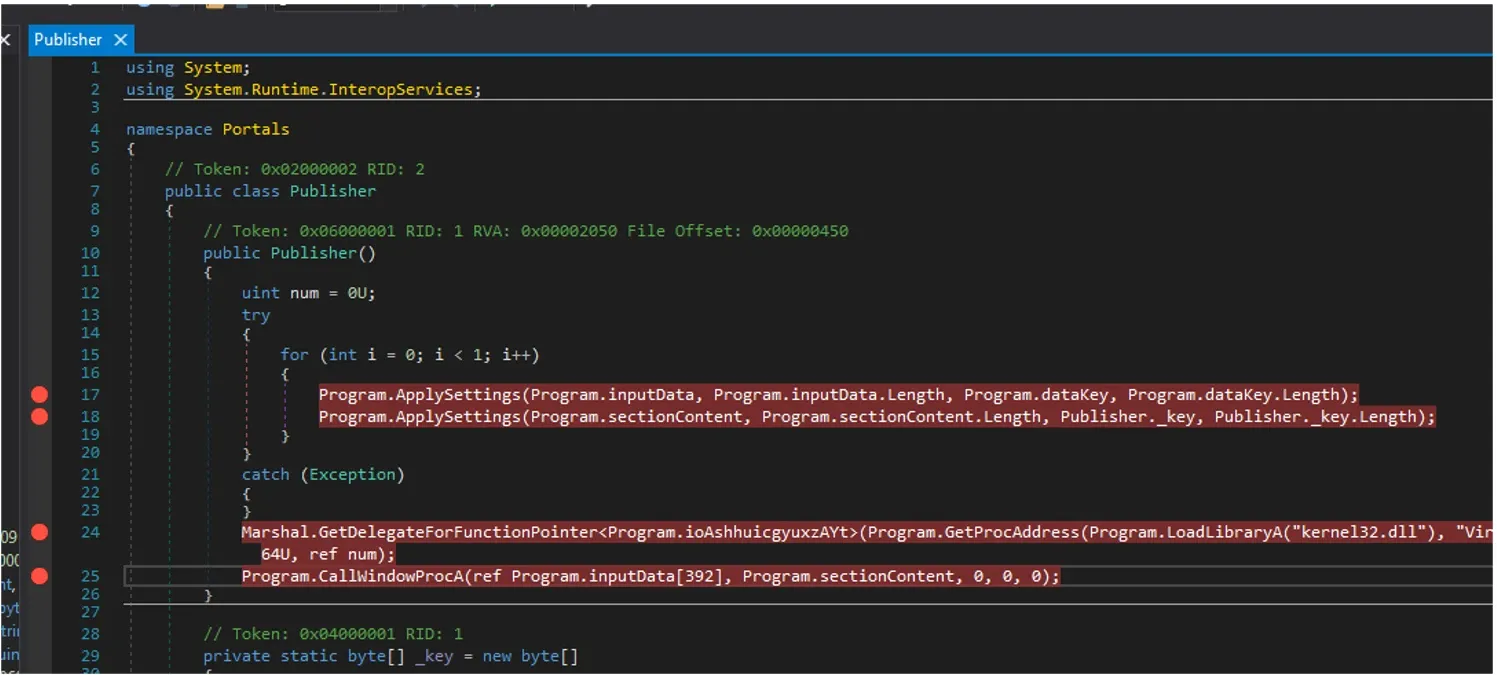
Task: Click the for loop keyword on line 15
Action: (x=294, y=355)
